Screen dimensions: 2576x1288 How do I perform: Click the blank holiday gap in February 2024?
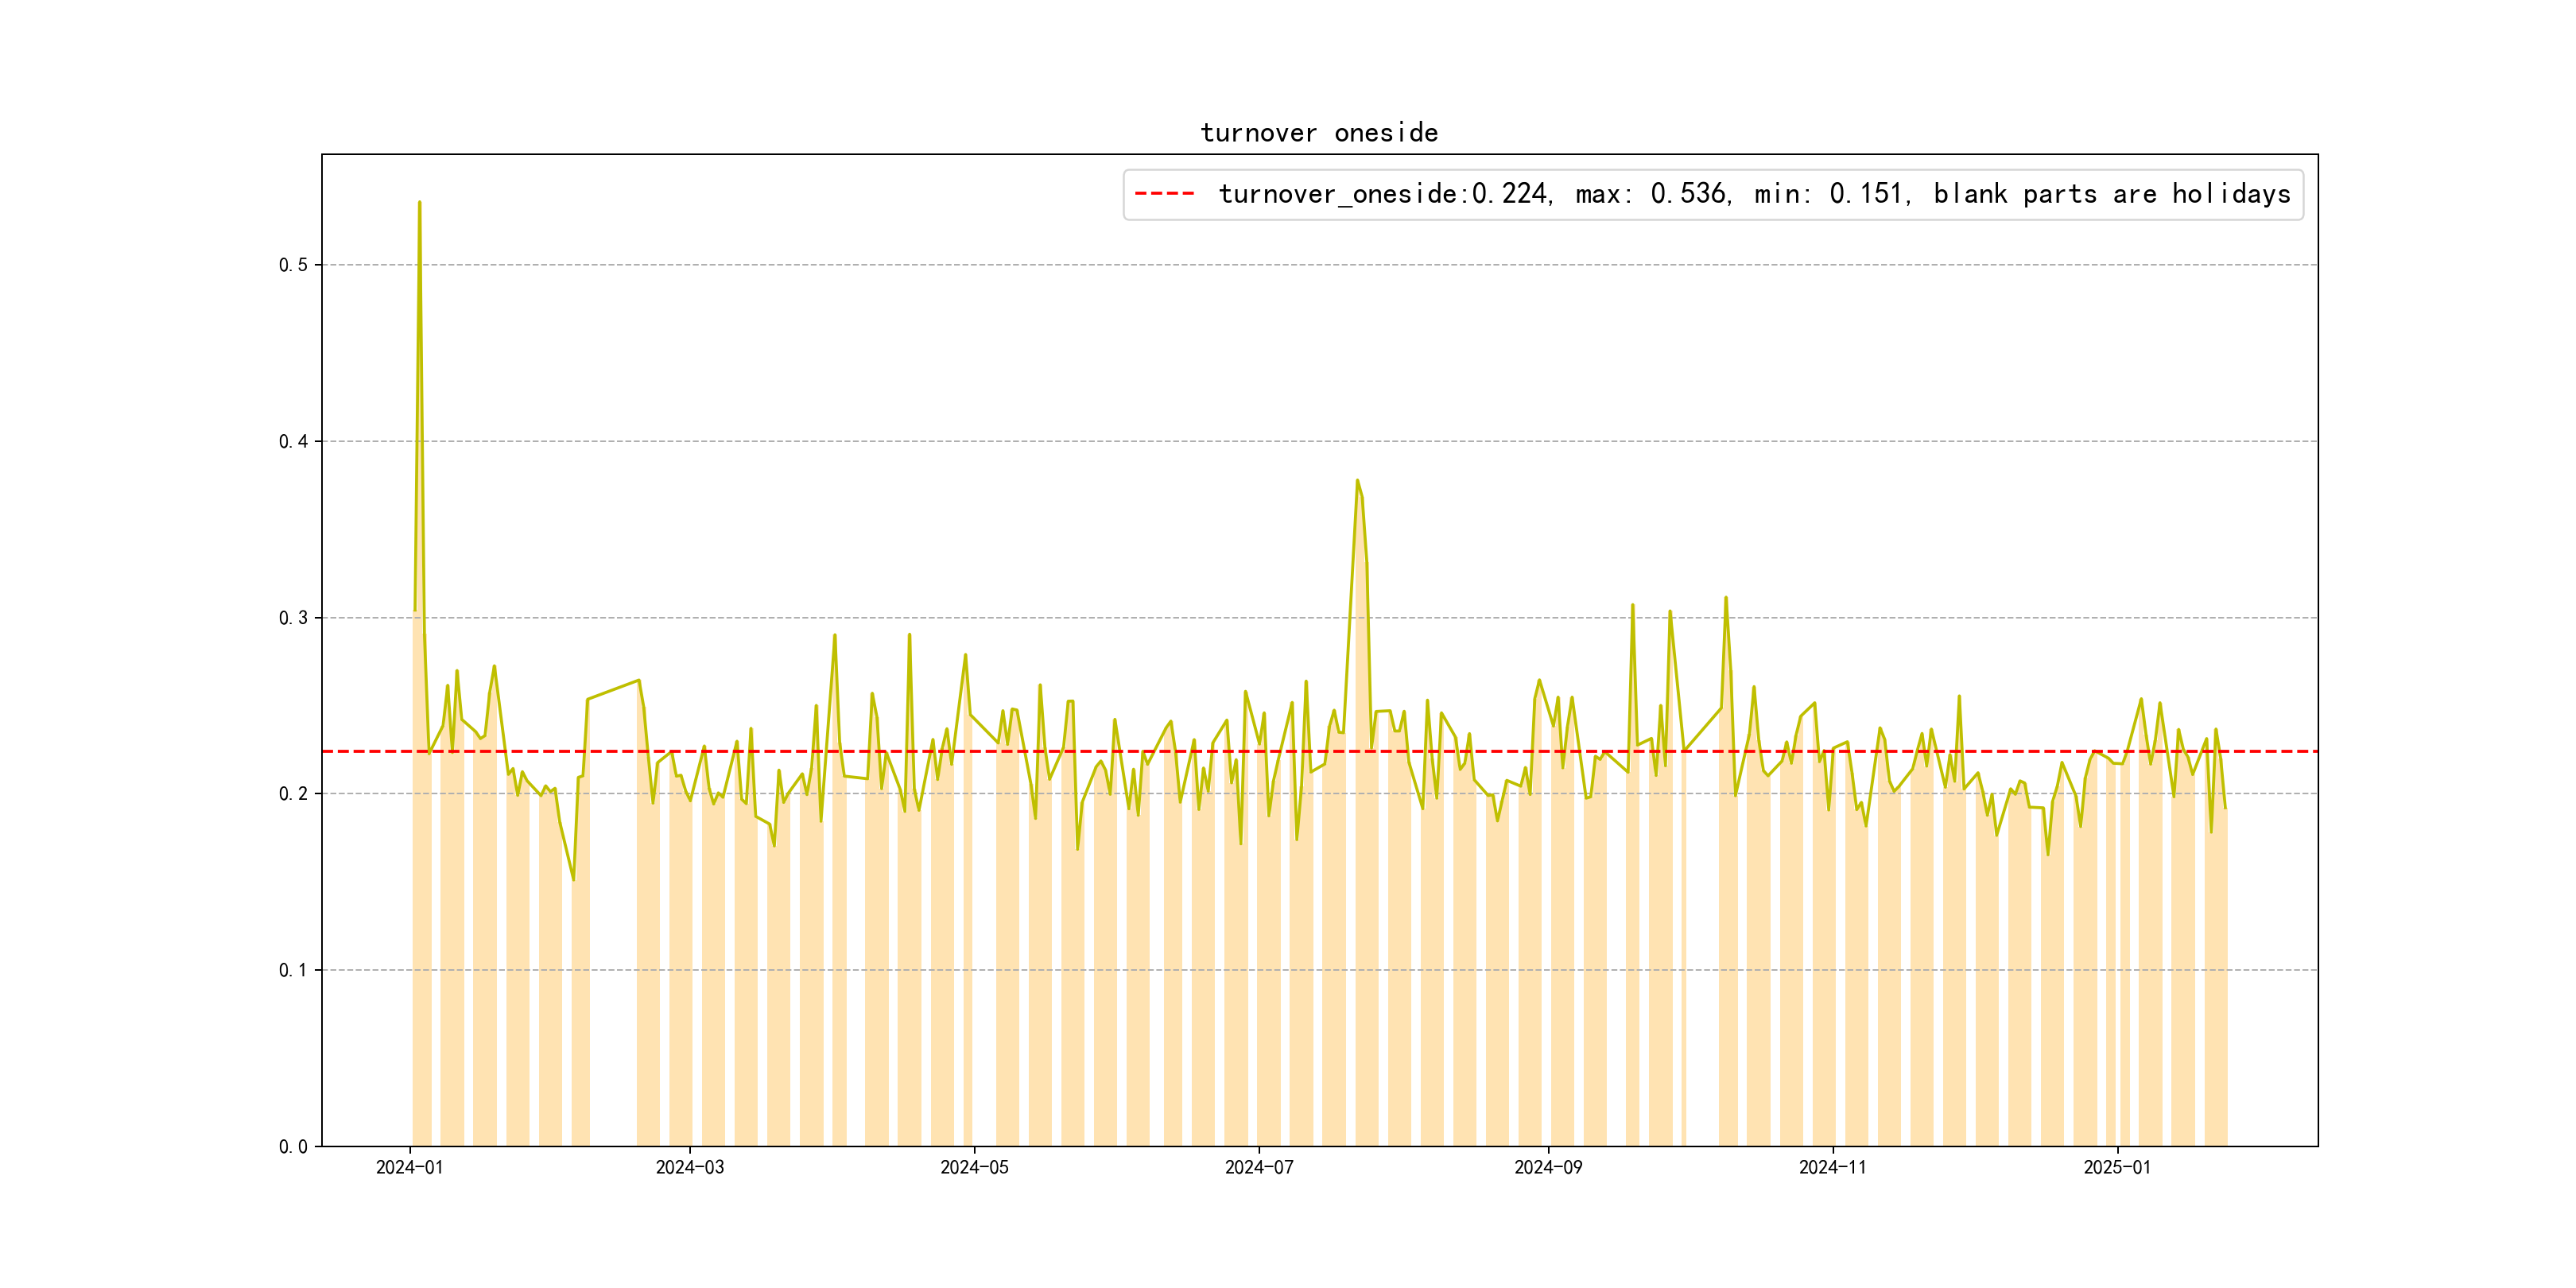click(x=612, y=950)
